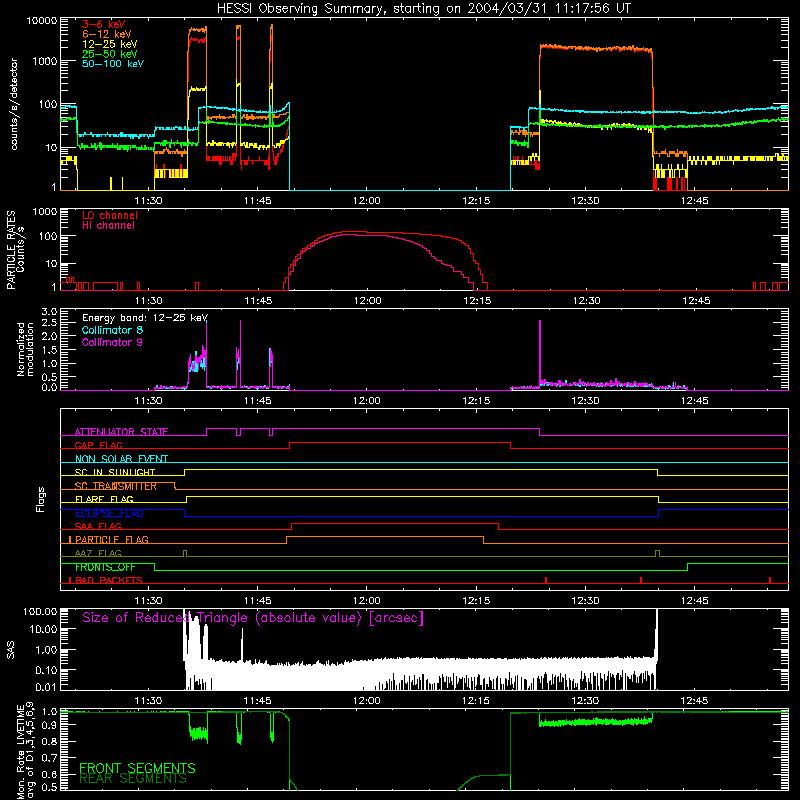Screen dimensions: 800x800
Task: Click the NON SOLAR EVENT flag label
Action: pyautogui.click(x=121, y=459)
